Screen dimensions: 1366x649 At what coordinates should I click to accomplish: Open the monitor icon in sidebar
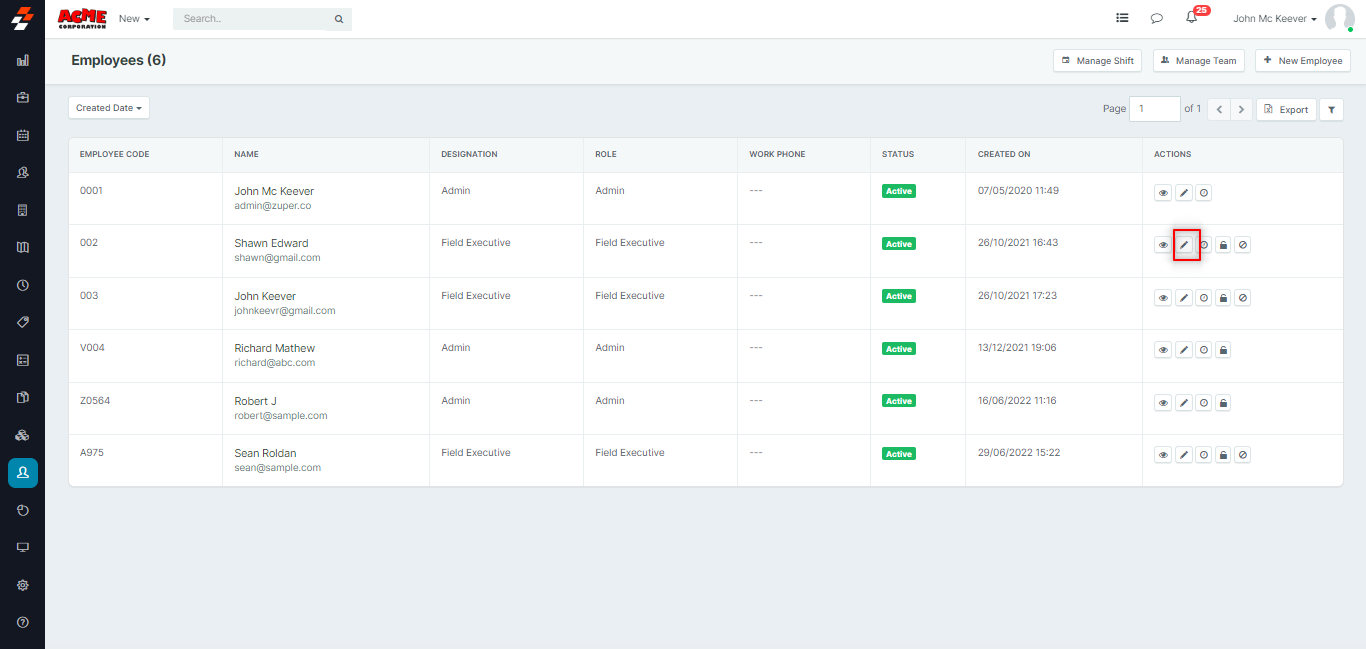pyautogui.click(x=23, y=547)
